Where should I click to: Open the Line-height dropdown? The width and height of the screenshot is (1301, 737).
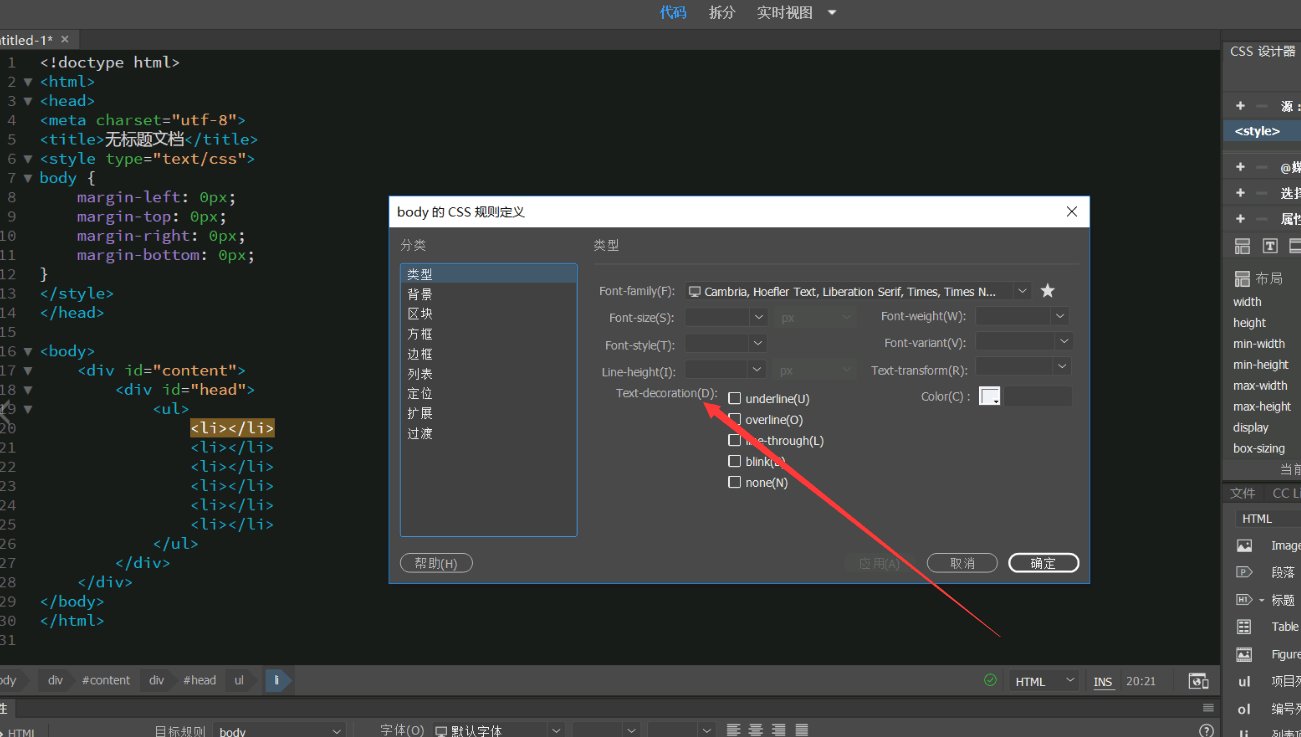(x=758, y=370)
